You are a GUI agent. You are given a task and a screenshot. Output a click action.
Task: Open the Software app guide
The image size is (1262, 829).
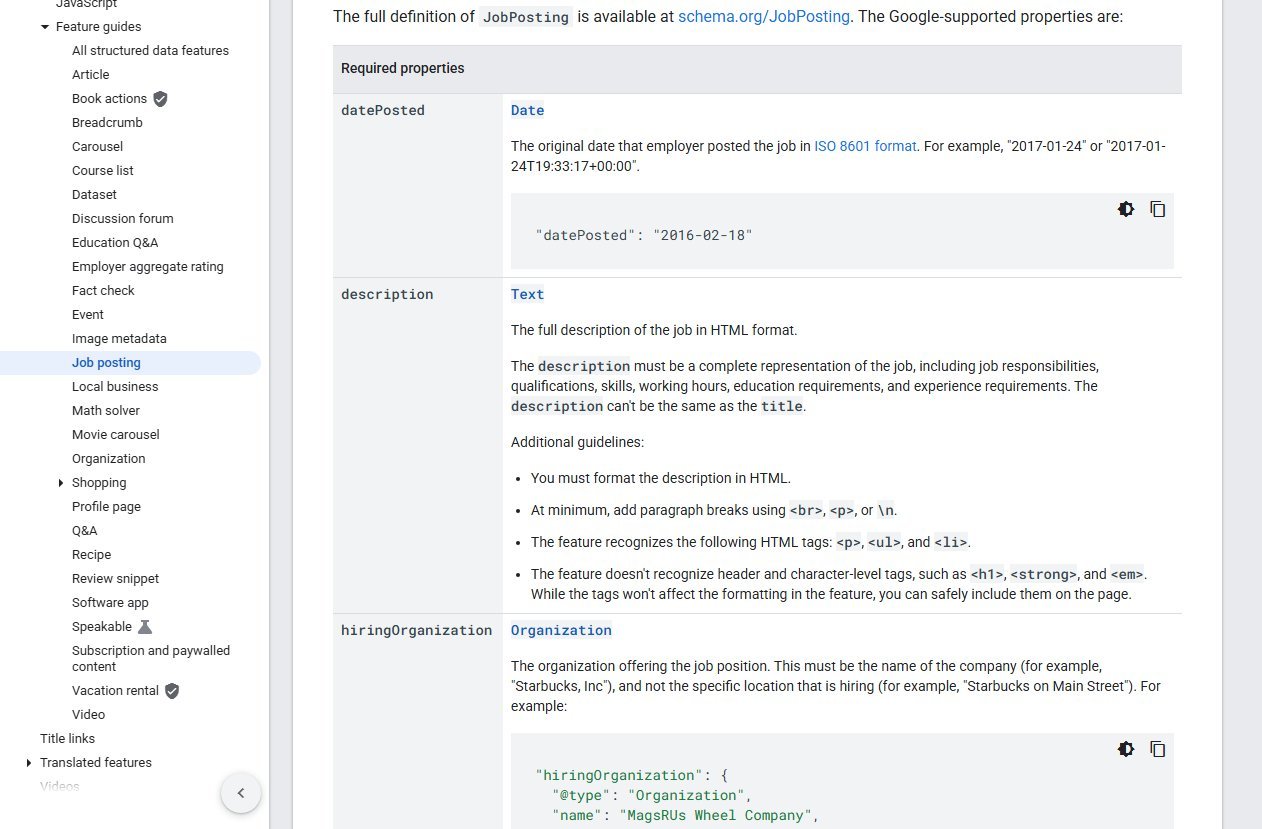[110, 603]
